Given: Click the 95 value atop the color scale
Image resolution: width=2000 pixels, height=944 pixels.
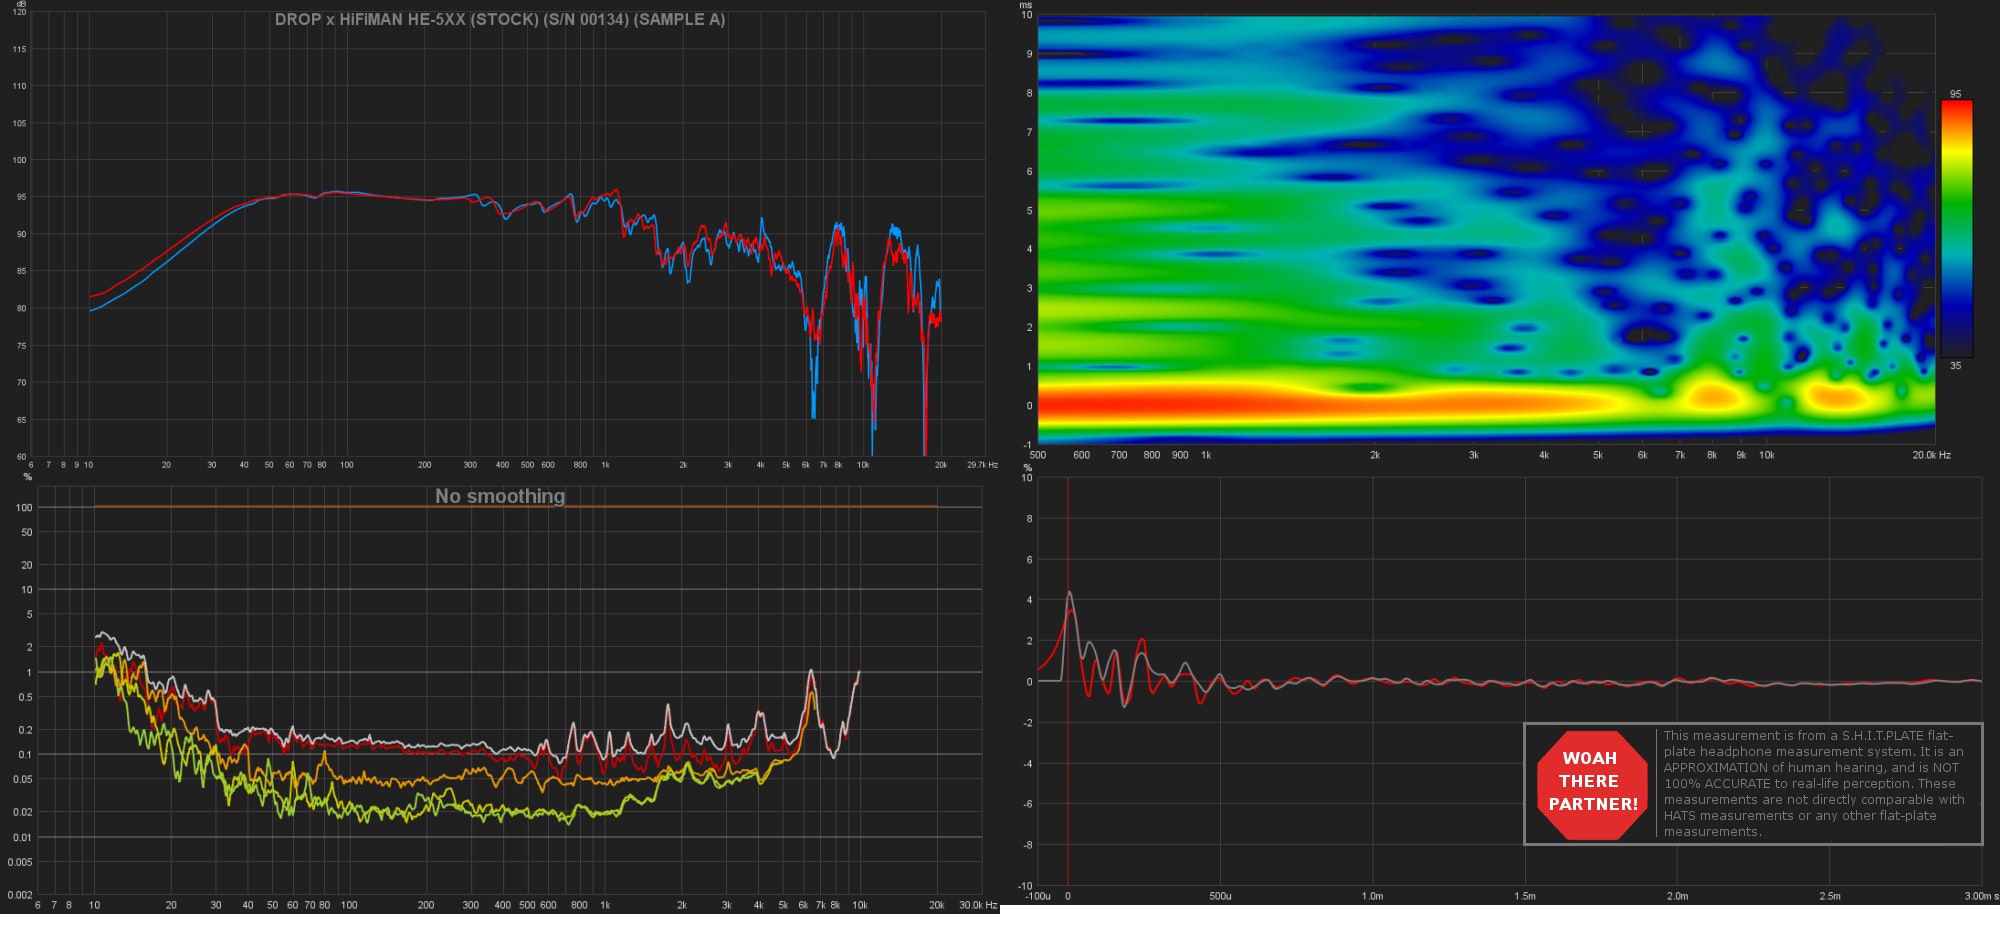Looking at the screenshot, I should [1955, 94].
